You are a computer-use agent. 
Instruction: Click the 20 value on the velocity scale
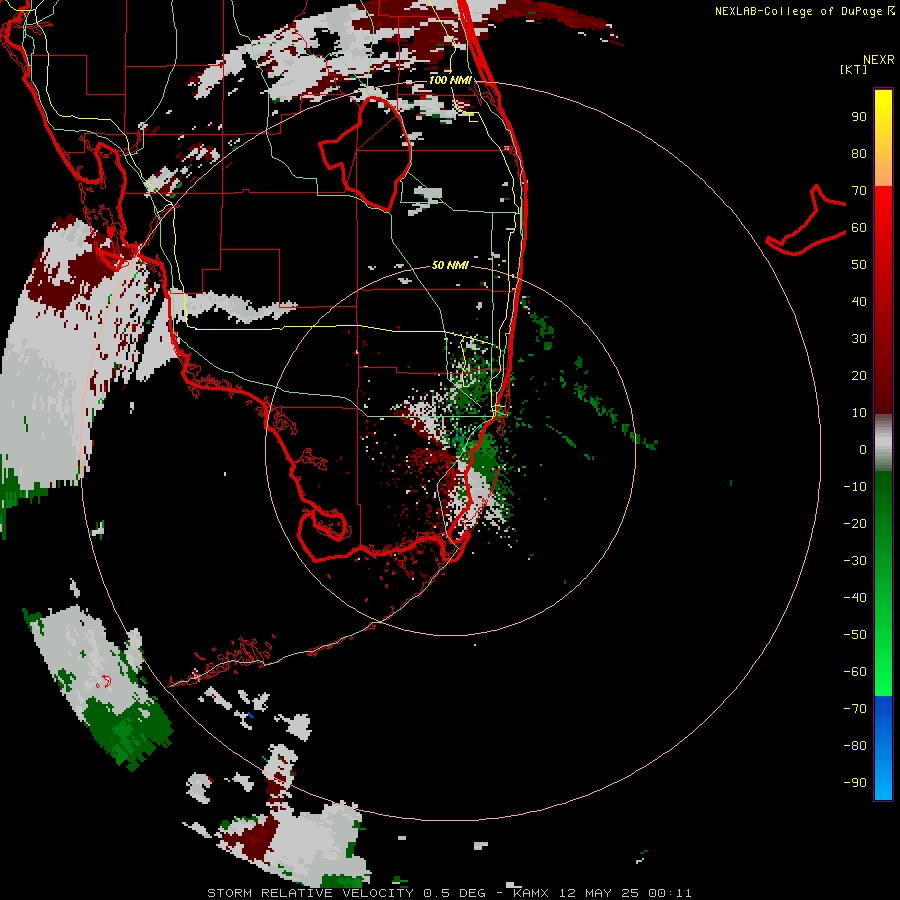pyautogui.click(x=859, y=376)
